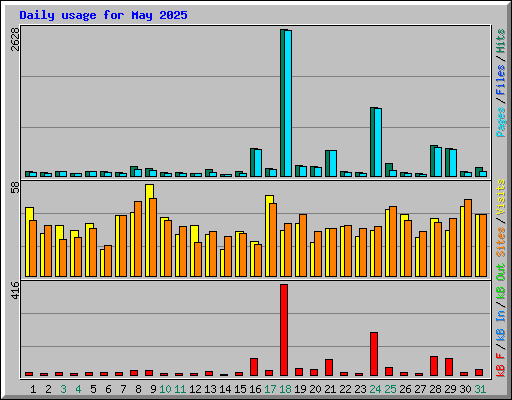Click the Sites legend label
Screen dimensions: 512x400
[x=501, y=242]
